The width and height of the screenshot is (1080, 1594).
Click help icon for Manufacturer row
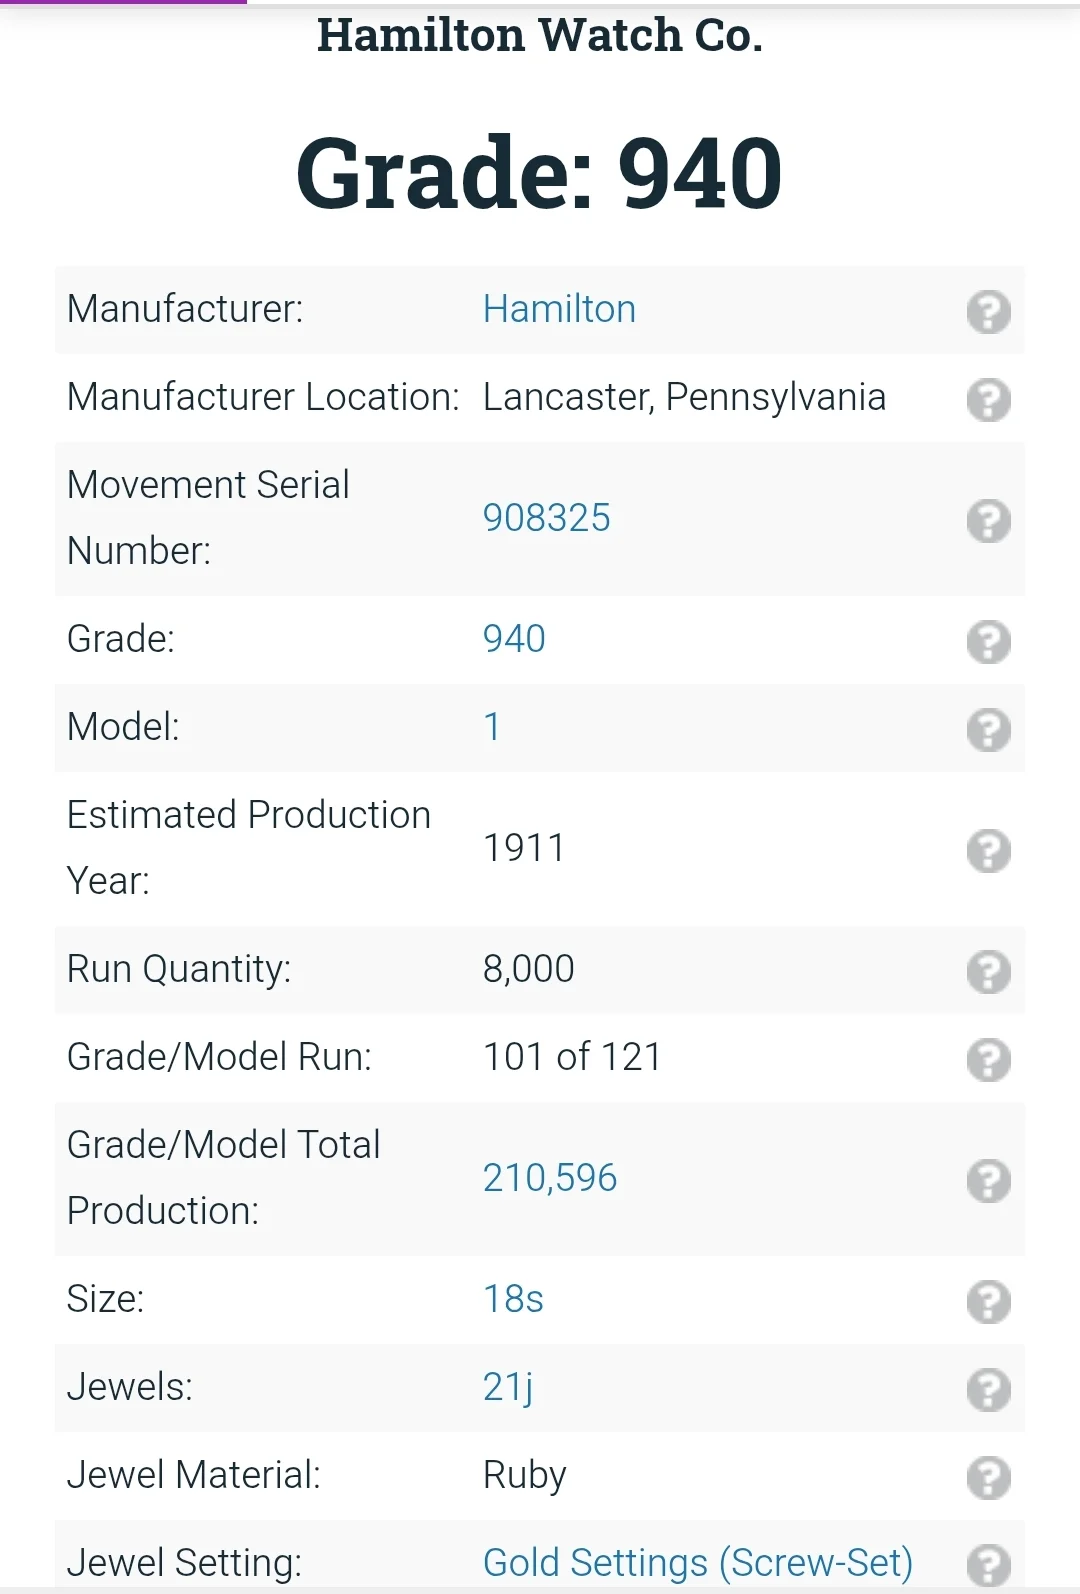tap(988, 311)
